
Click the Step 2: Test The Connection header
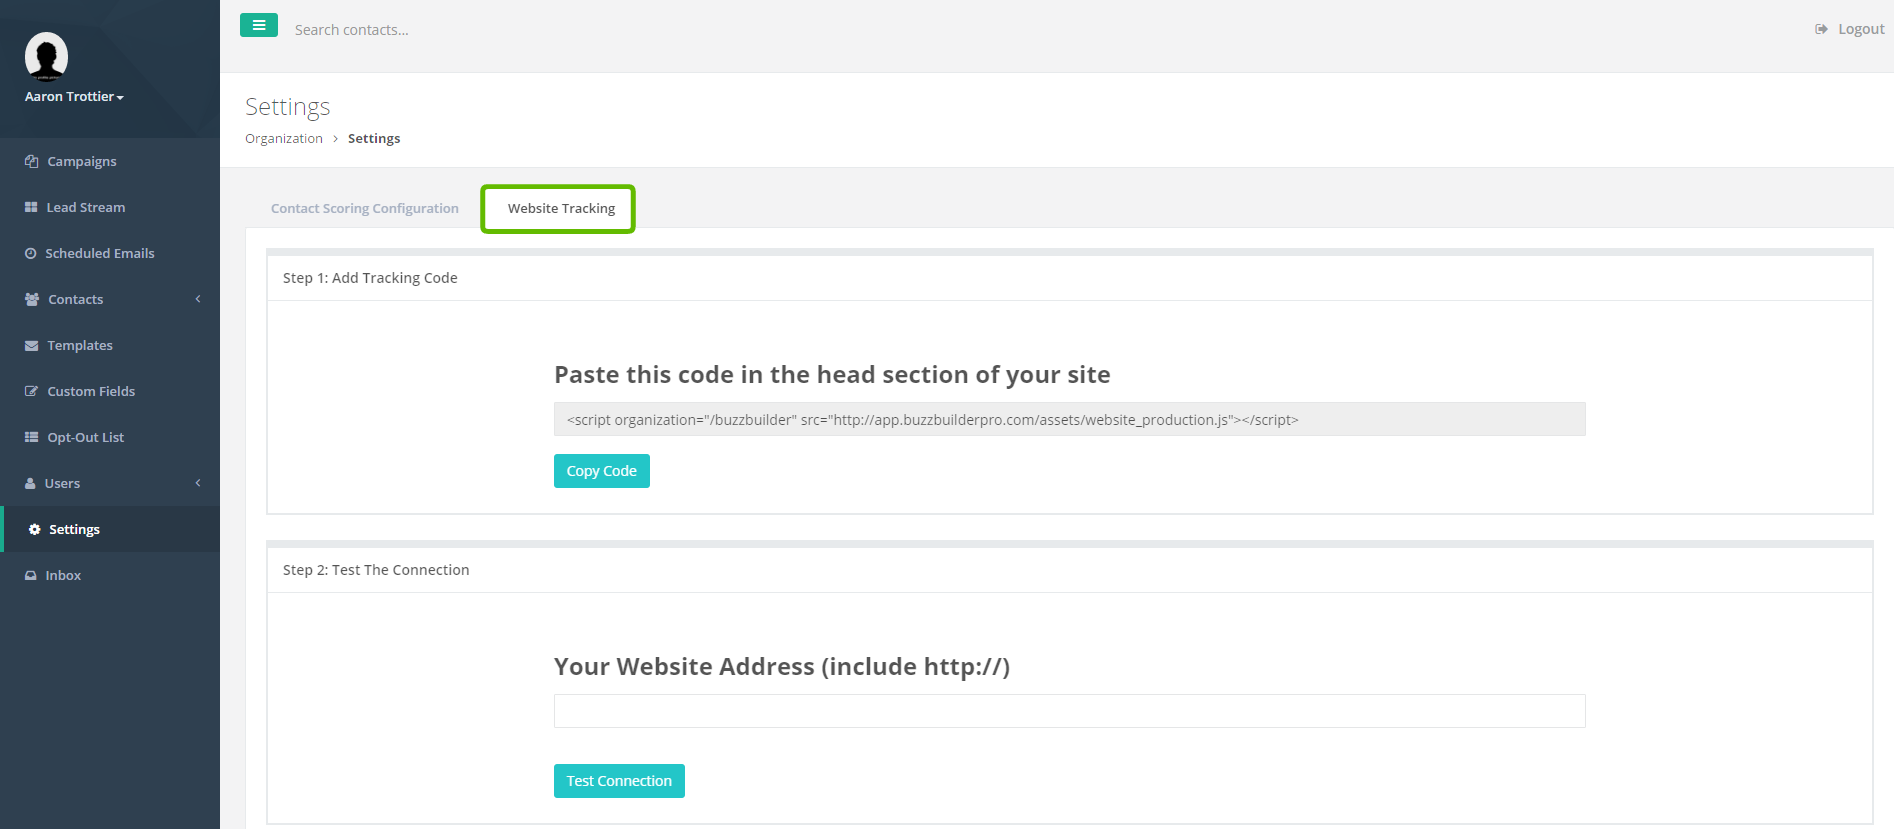click(376, 570)
